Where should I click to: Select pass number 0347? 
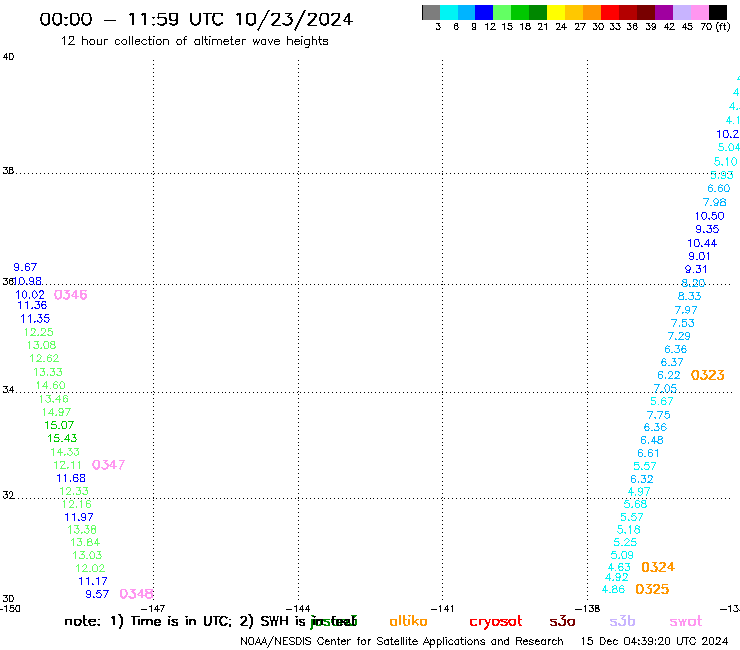(108, 465)
